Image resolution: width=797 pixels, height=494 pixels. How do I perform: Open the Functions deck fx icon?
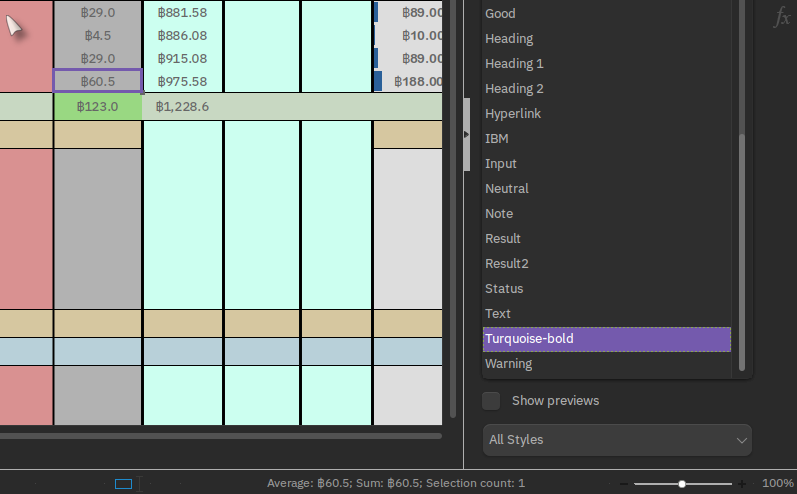[x=782, y=18]
